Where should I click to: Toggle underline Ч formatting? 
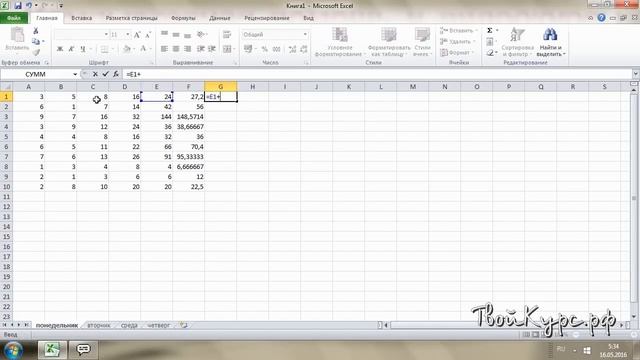point(83,49)
